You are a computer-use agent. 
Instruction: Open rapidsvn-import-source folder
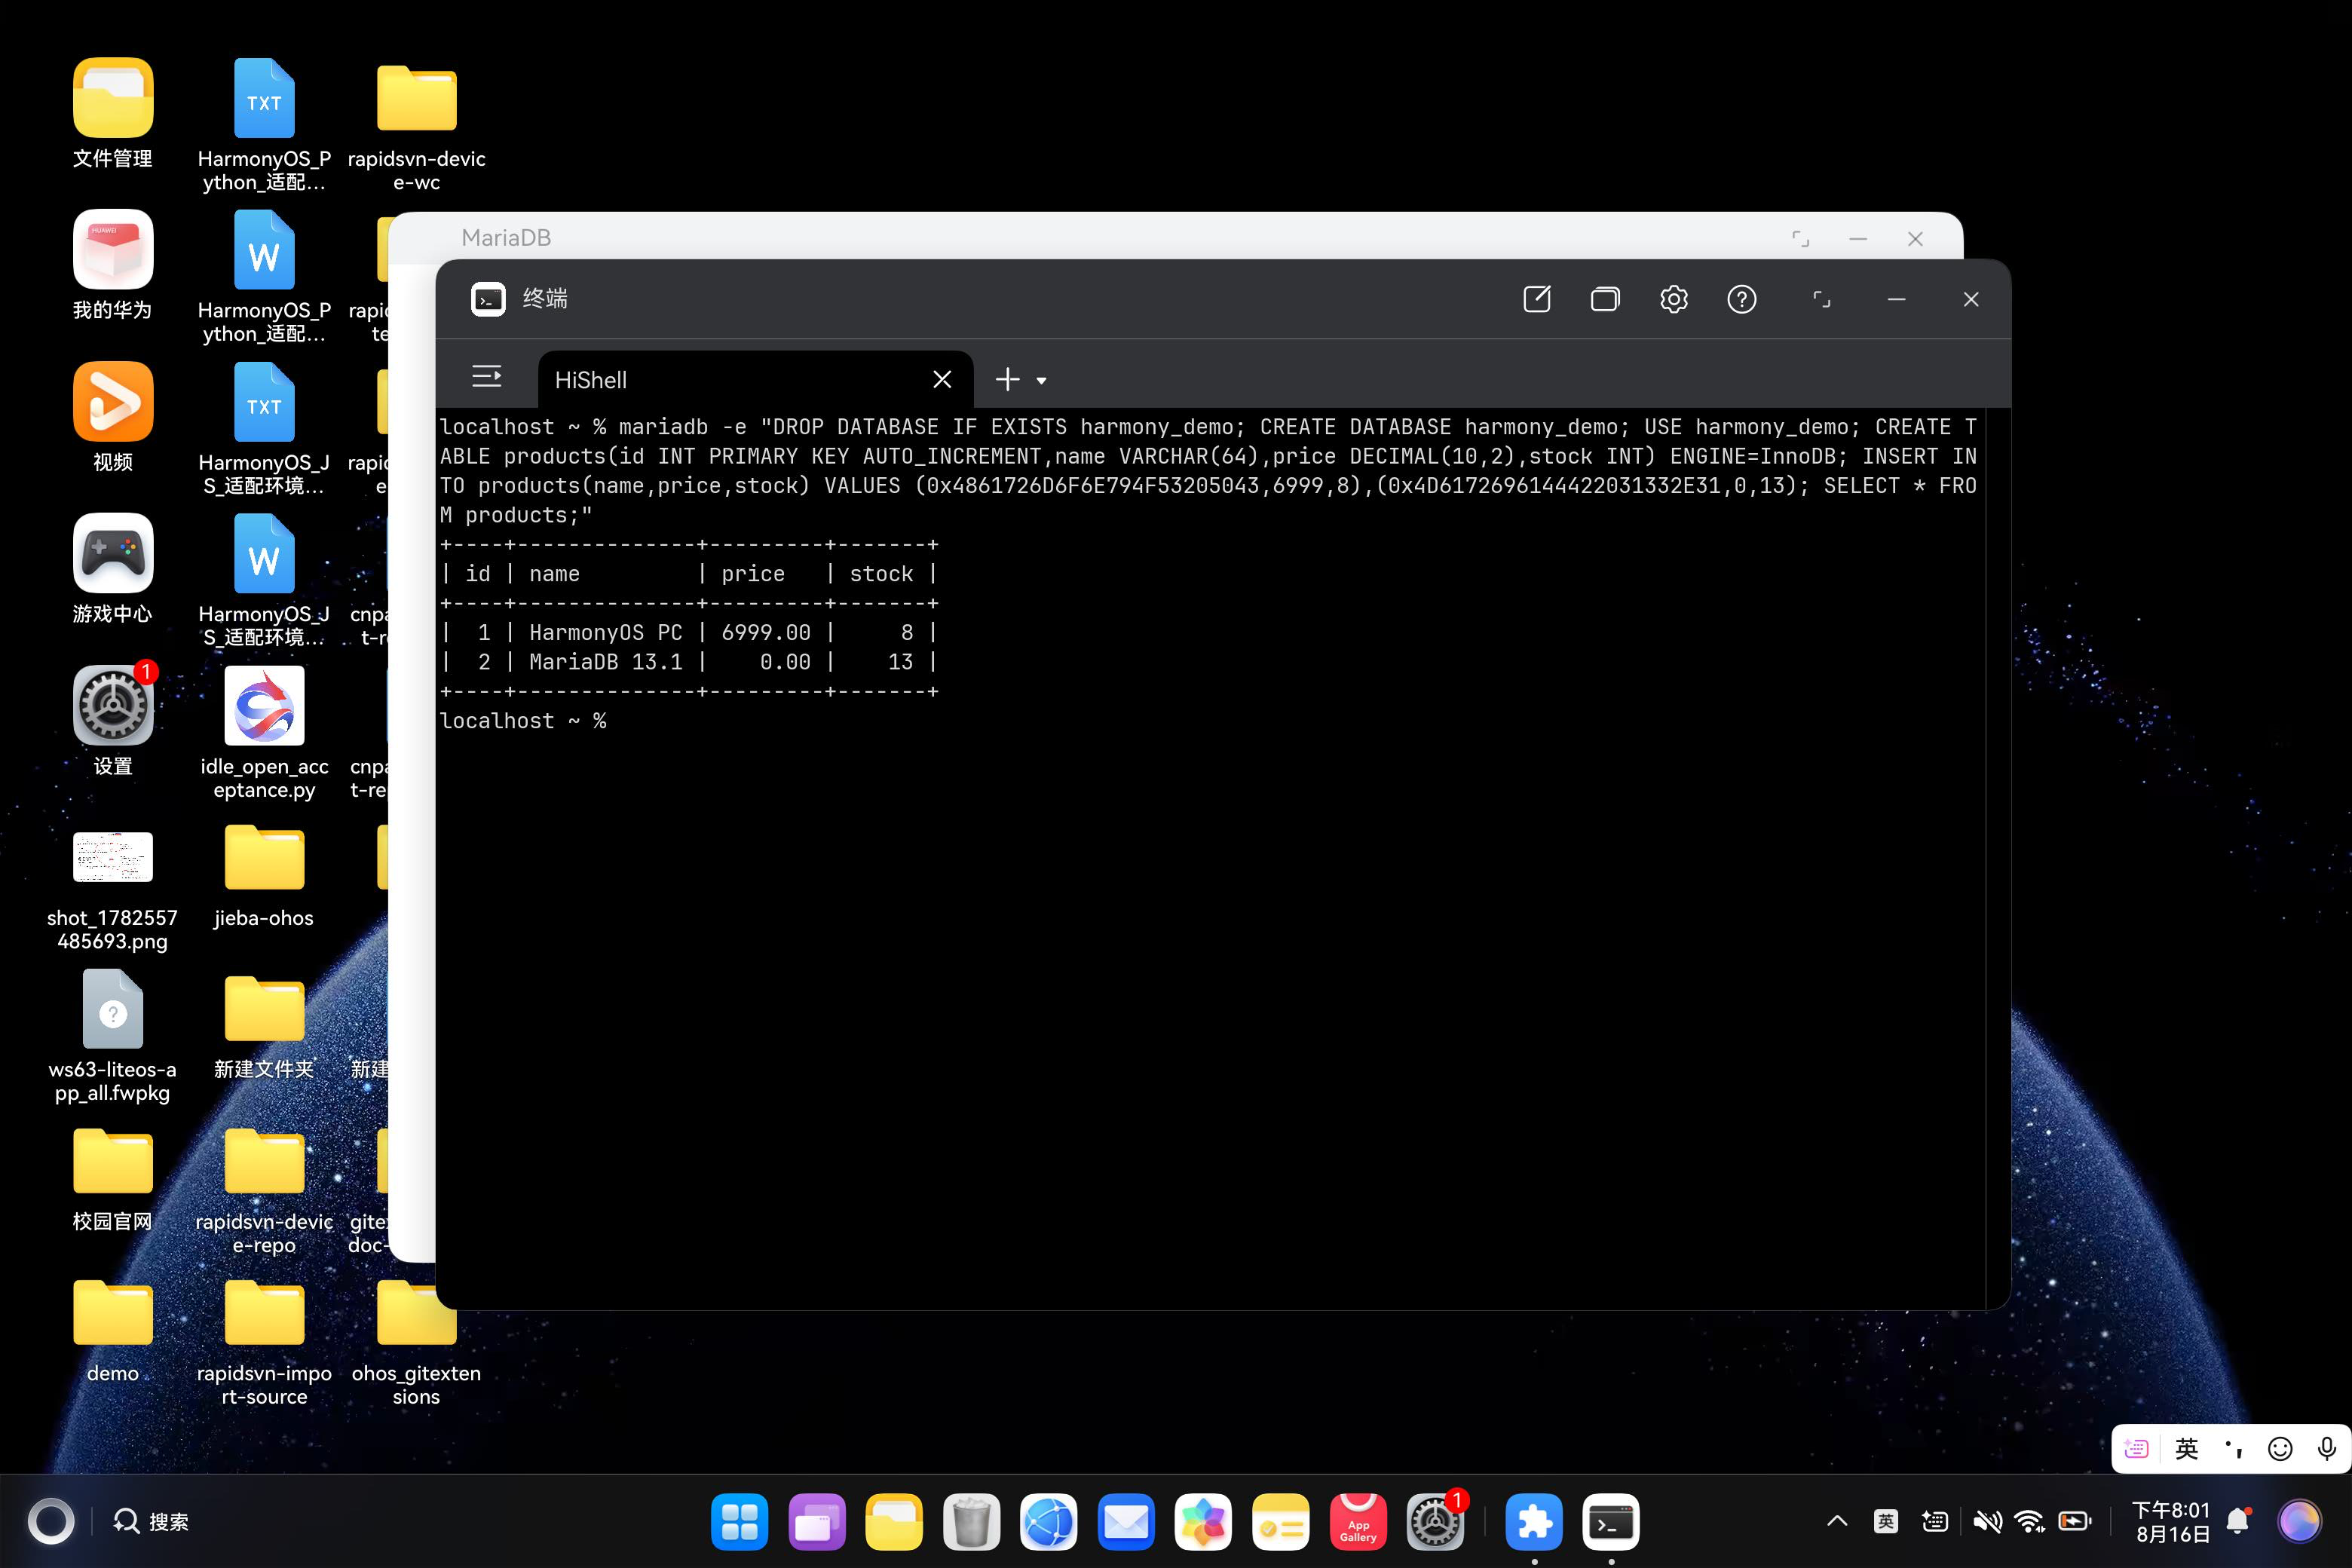(x=264, y=1341)
